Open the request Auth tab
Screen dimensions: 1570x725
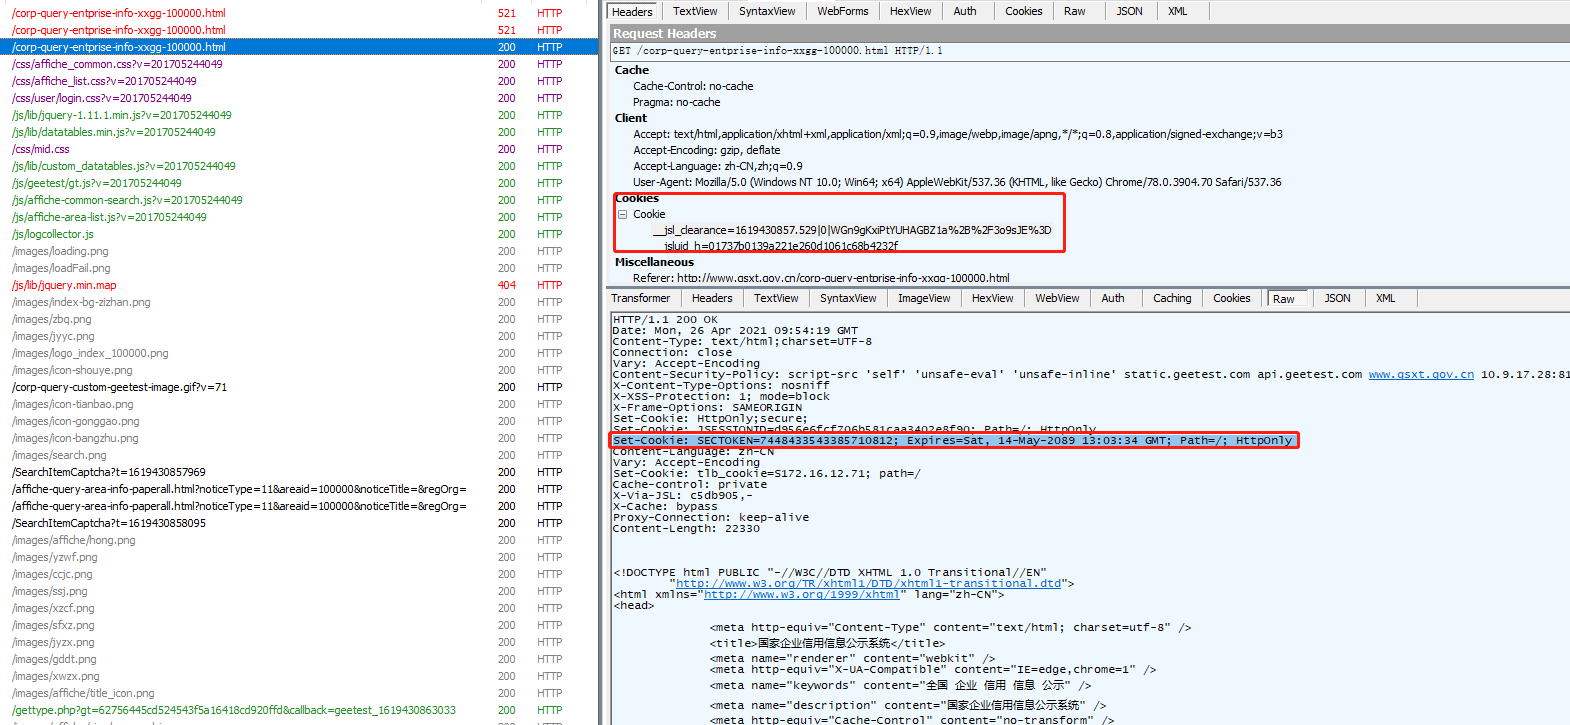(x=965, y=11)
